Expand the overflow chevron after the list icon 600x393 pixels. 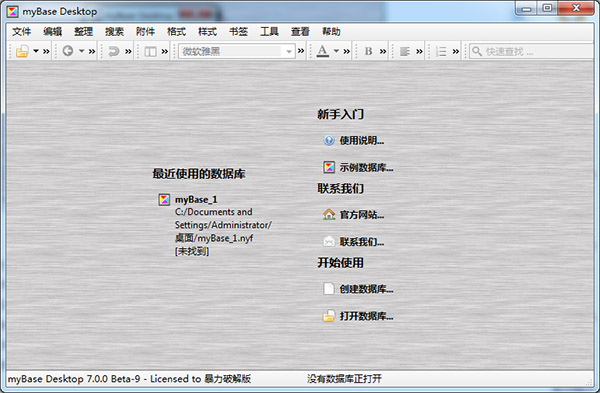coord(455,51)
